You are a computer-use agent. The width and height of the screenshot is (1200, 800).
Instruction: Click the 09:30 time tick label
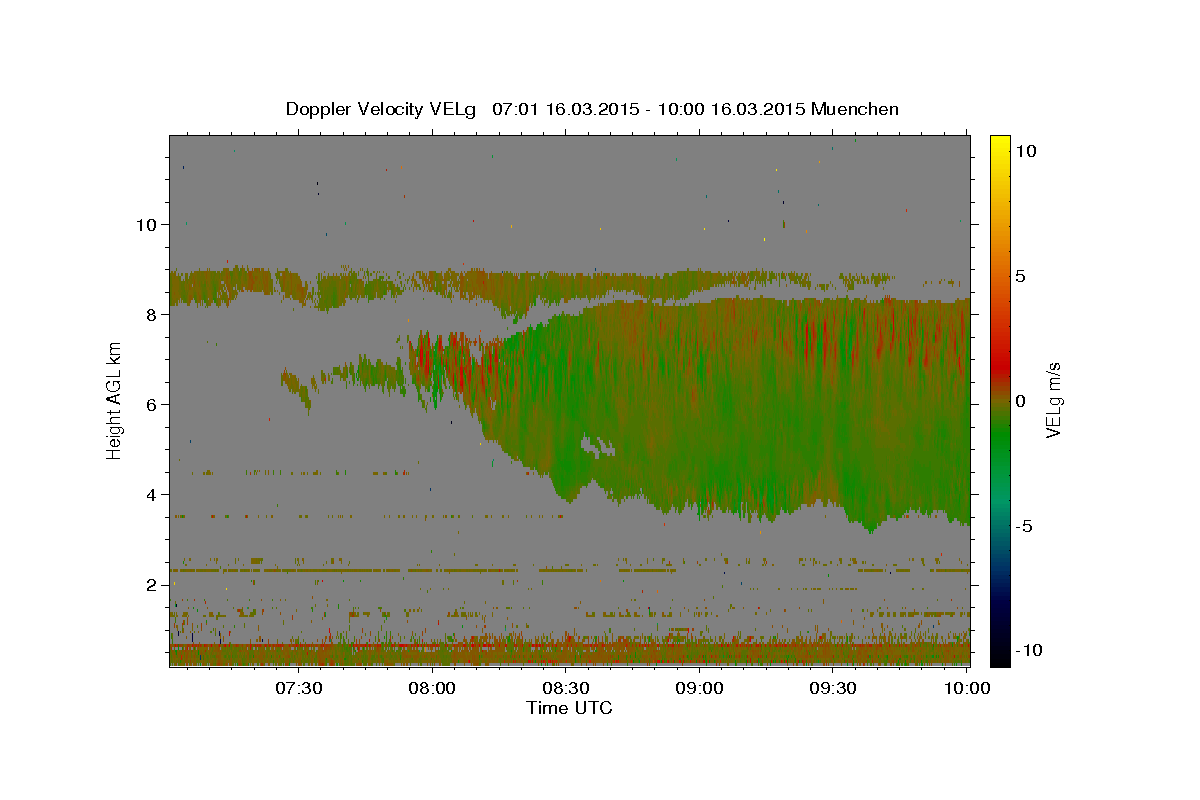(832, 688)
